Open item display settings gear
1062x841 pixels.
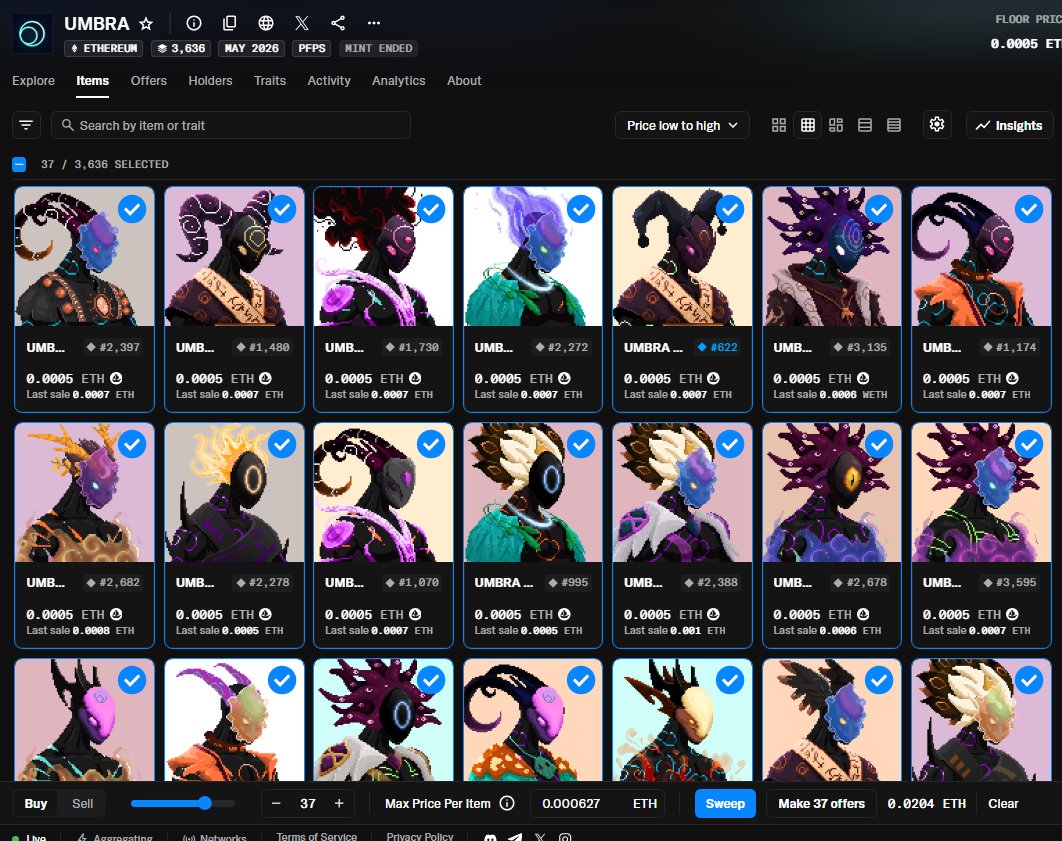(x=937, y=125)
